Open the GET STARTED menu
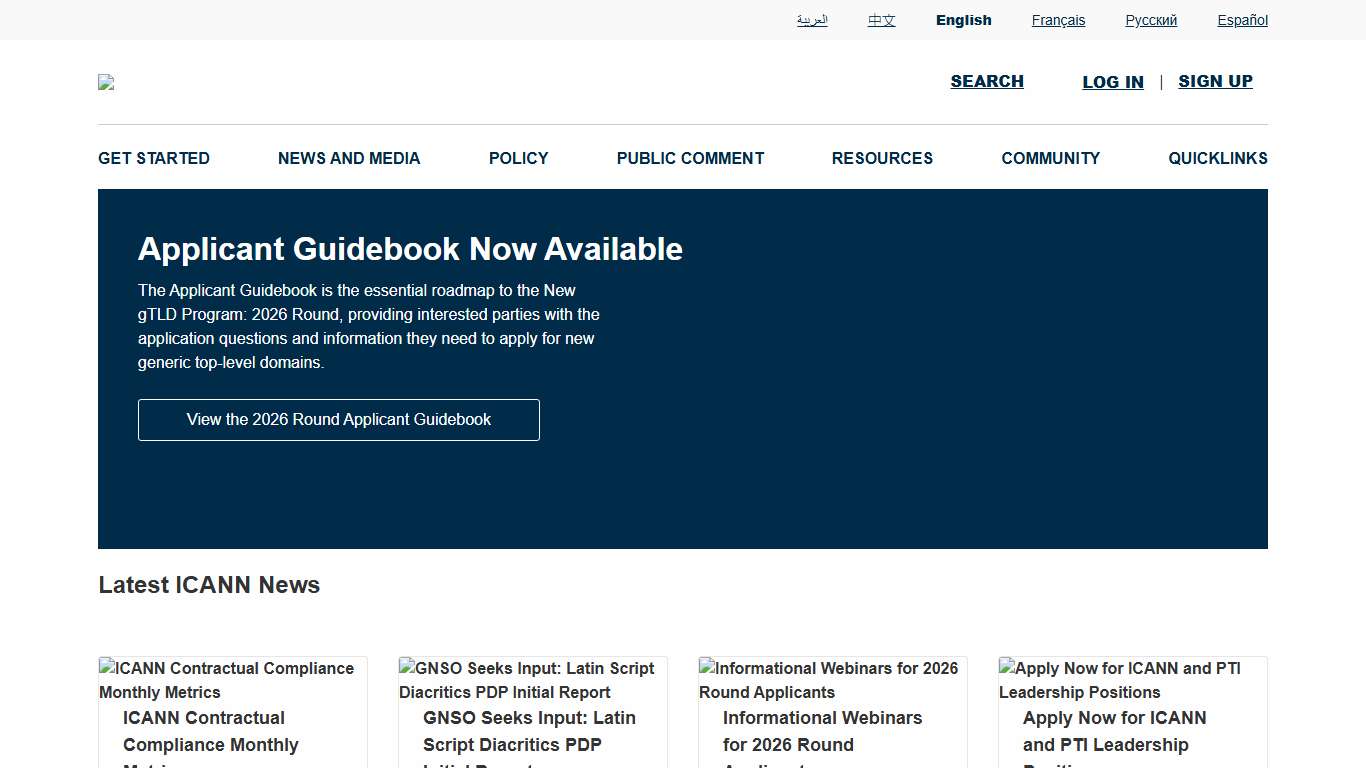Viewport: 1366px width, 768px height. click(x=153, y=158)
